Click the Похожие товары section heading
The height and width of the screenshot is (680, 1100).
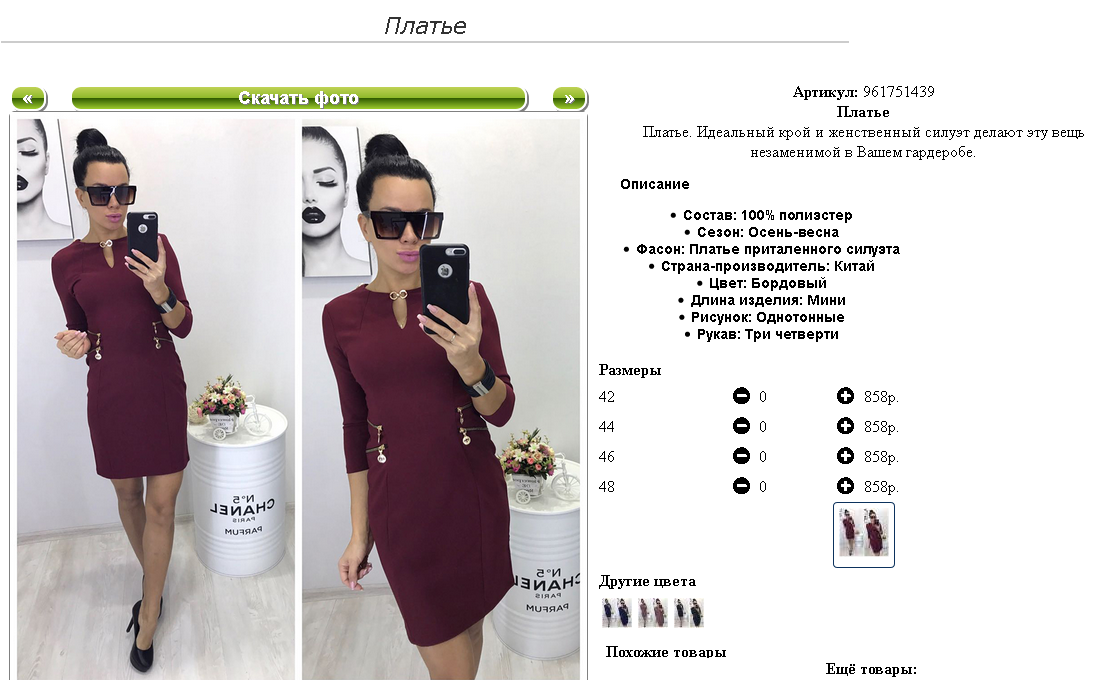[666, 652]
